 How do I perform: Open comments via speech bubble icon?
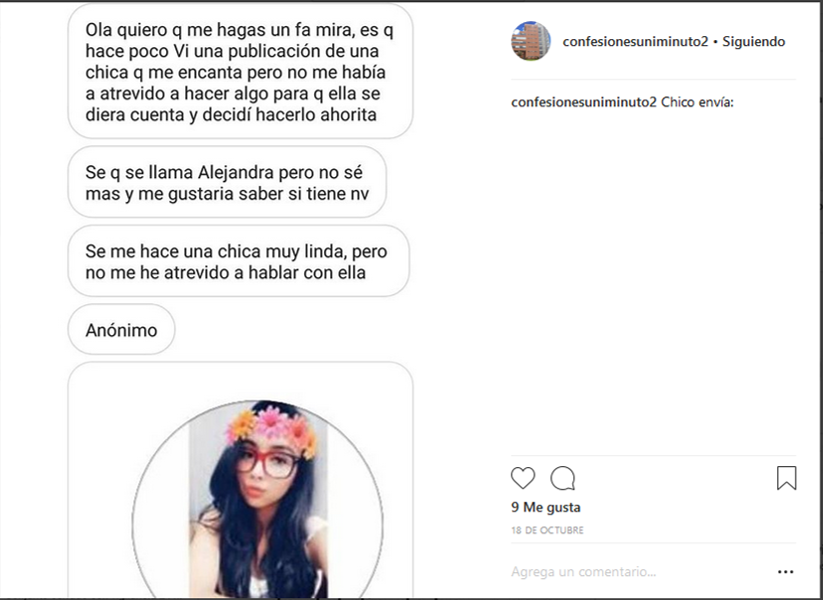[x=563, y=478]
